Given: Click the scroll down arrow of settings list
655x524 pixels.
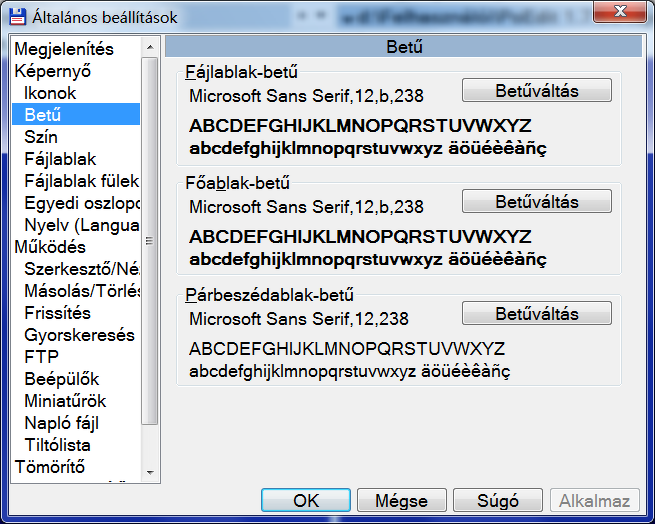Looking at the screenshot, I should click(150, 471).
